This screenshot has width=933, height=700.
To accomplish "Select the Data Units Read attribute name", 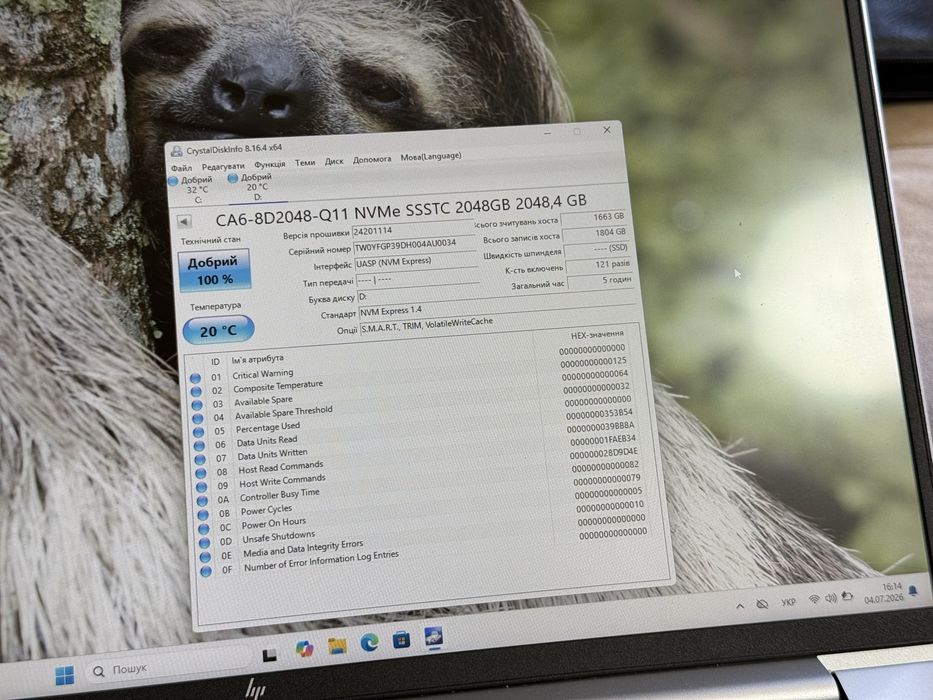I will click(267, 441).
